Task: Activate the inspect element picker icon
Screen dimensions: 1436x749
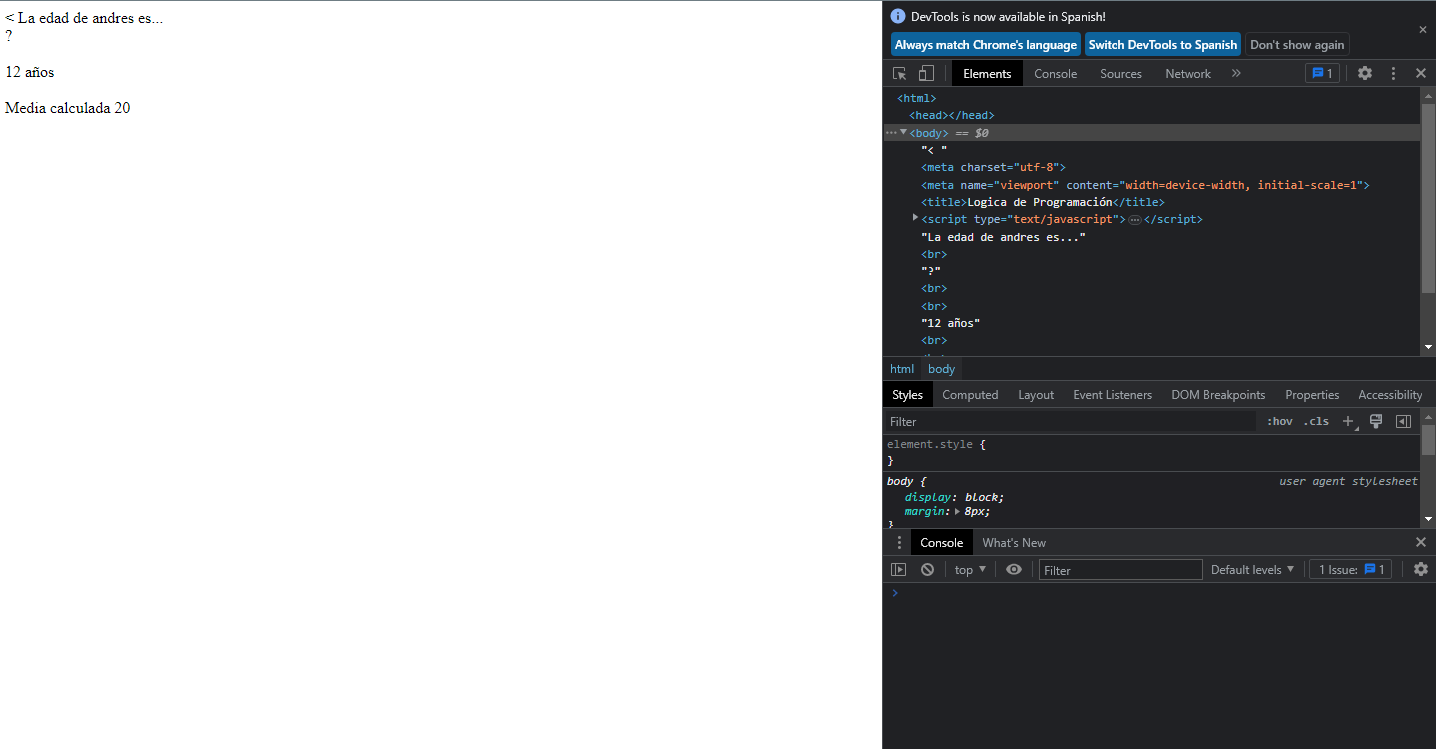Action: pyautogui.click(x=899, y=73)
